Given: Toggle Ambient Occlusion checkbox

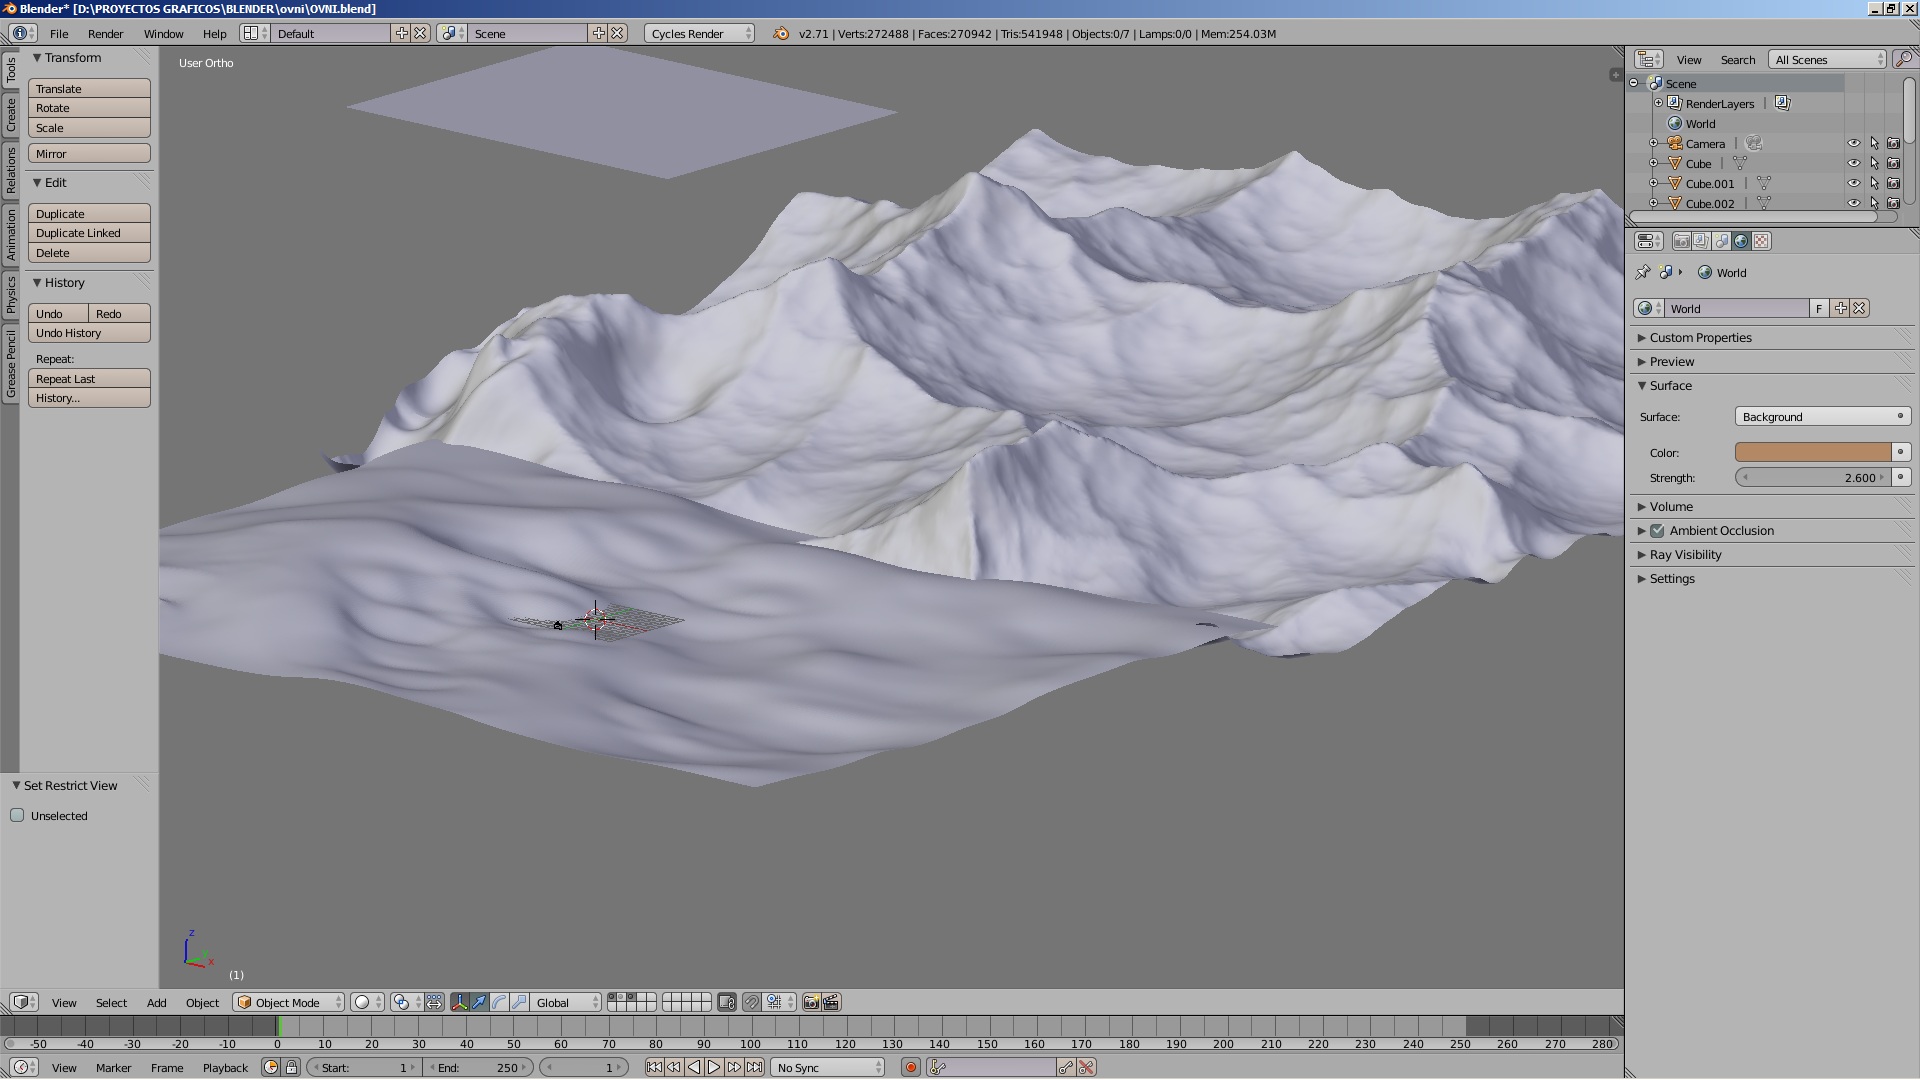Looking at the screenshot, I should 1657,531.
